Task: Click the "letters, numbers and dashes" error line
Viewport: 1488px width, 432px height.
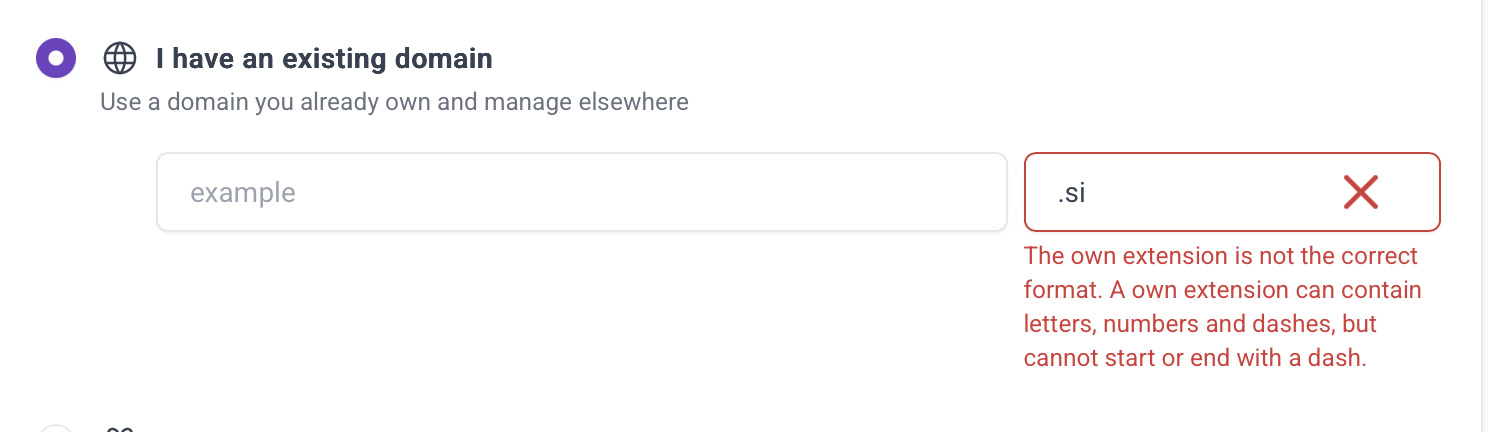Action: (x=1200, y=324)
